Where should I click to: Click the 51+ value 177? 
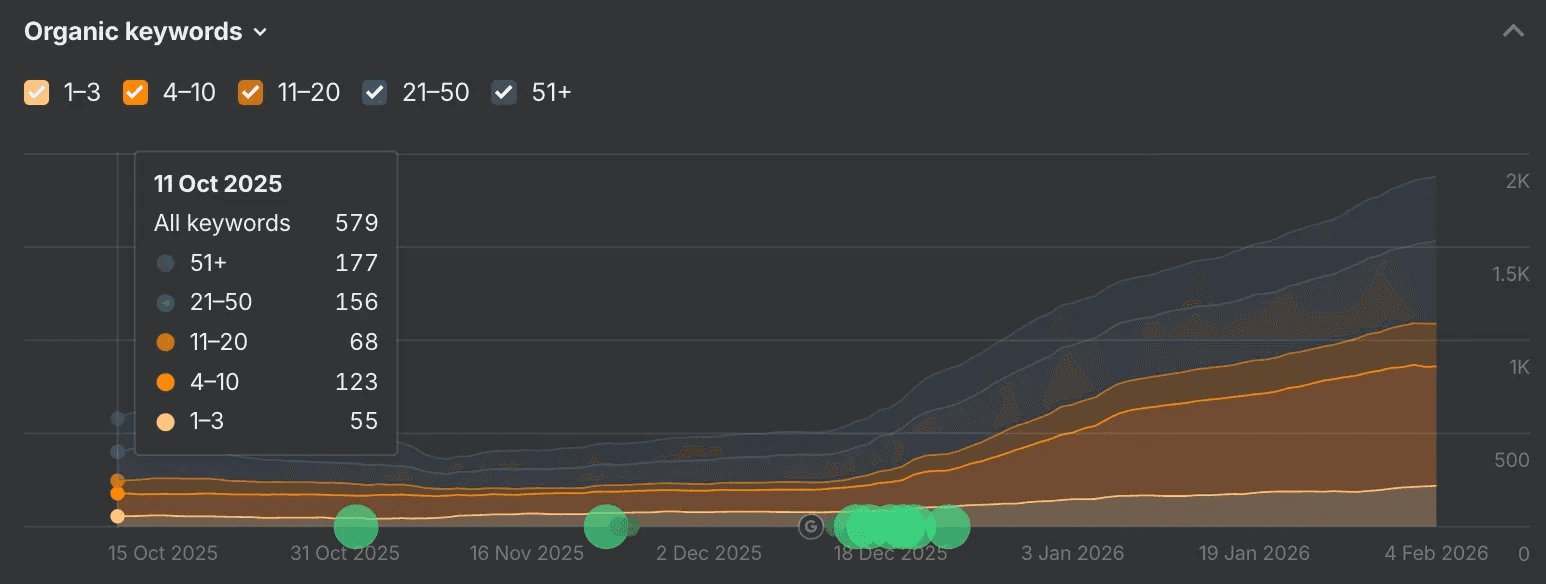pos(357,263)
